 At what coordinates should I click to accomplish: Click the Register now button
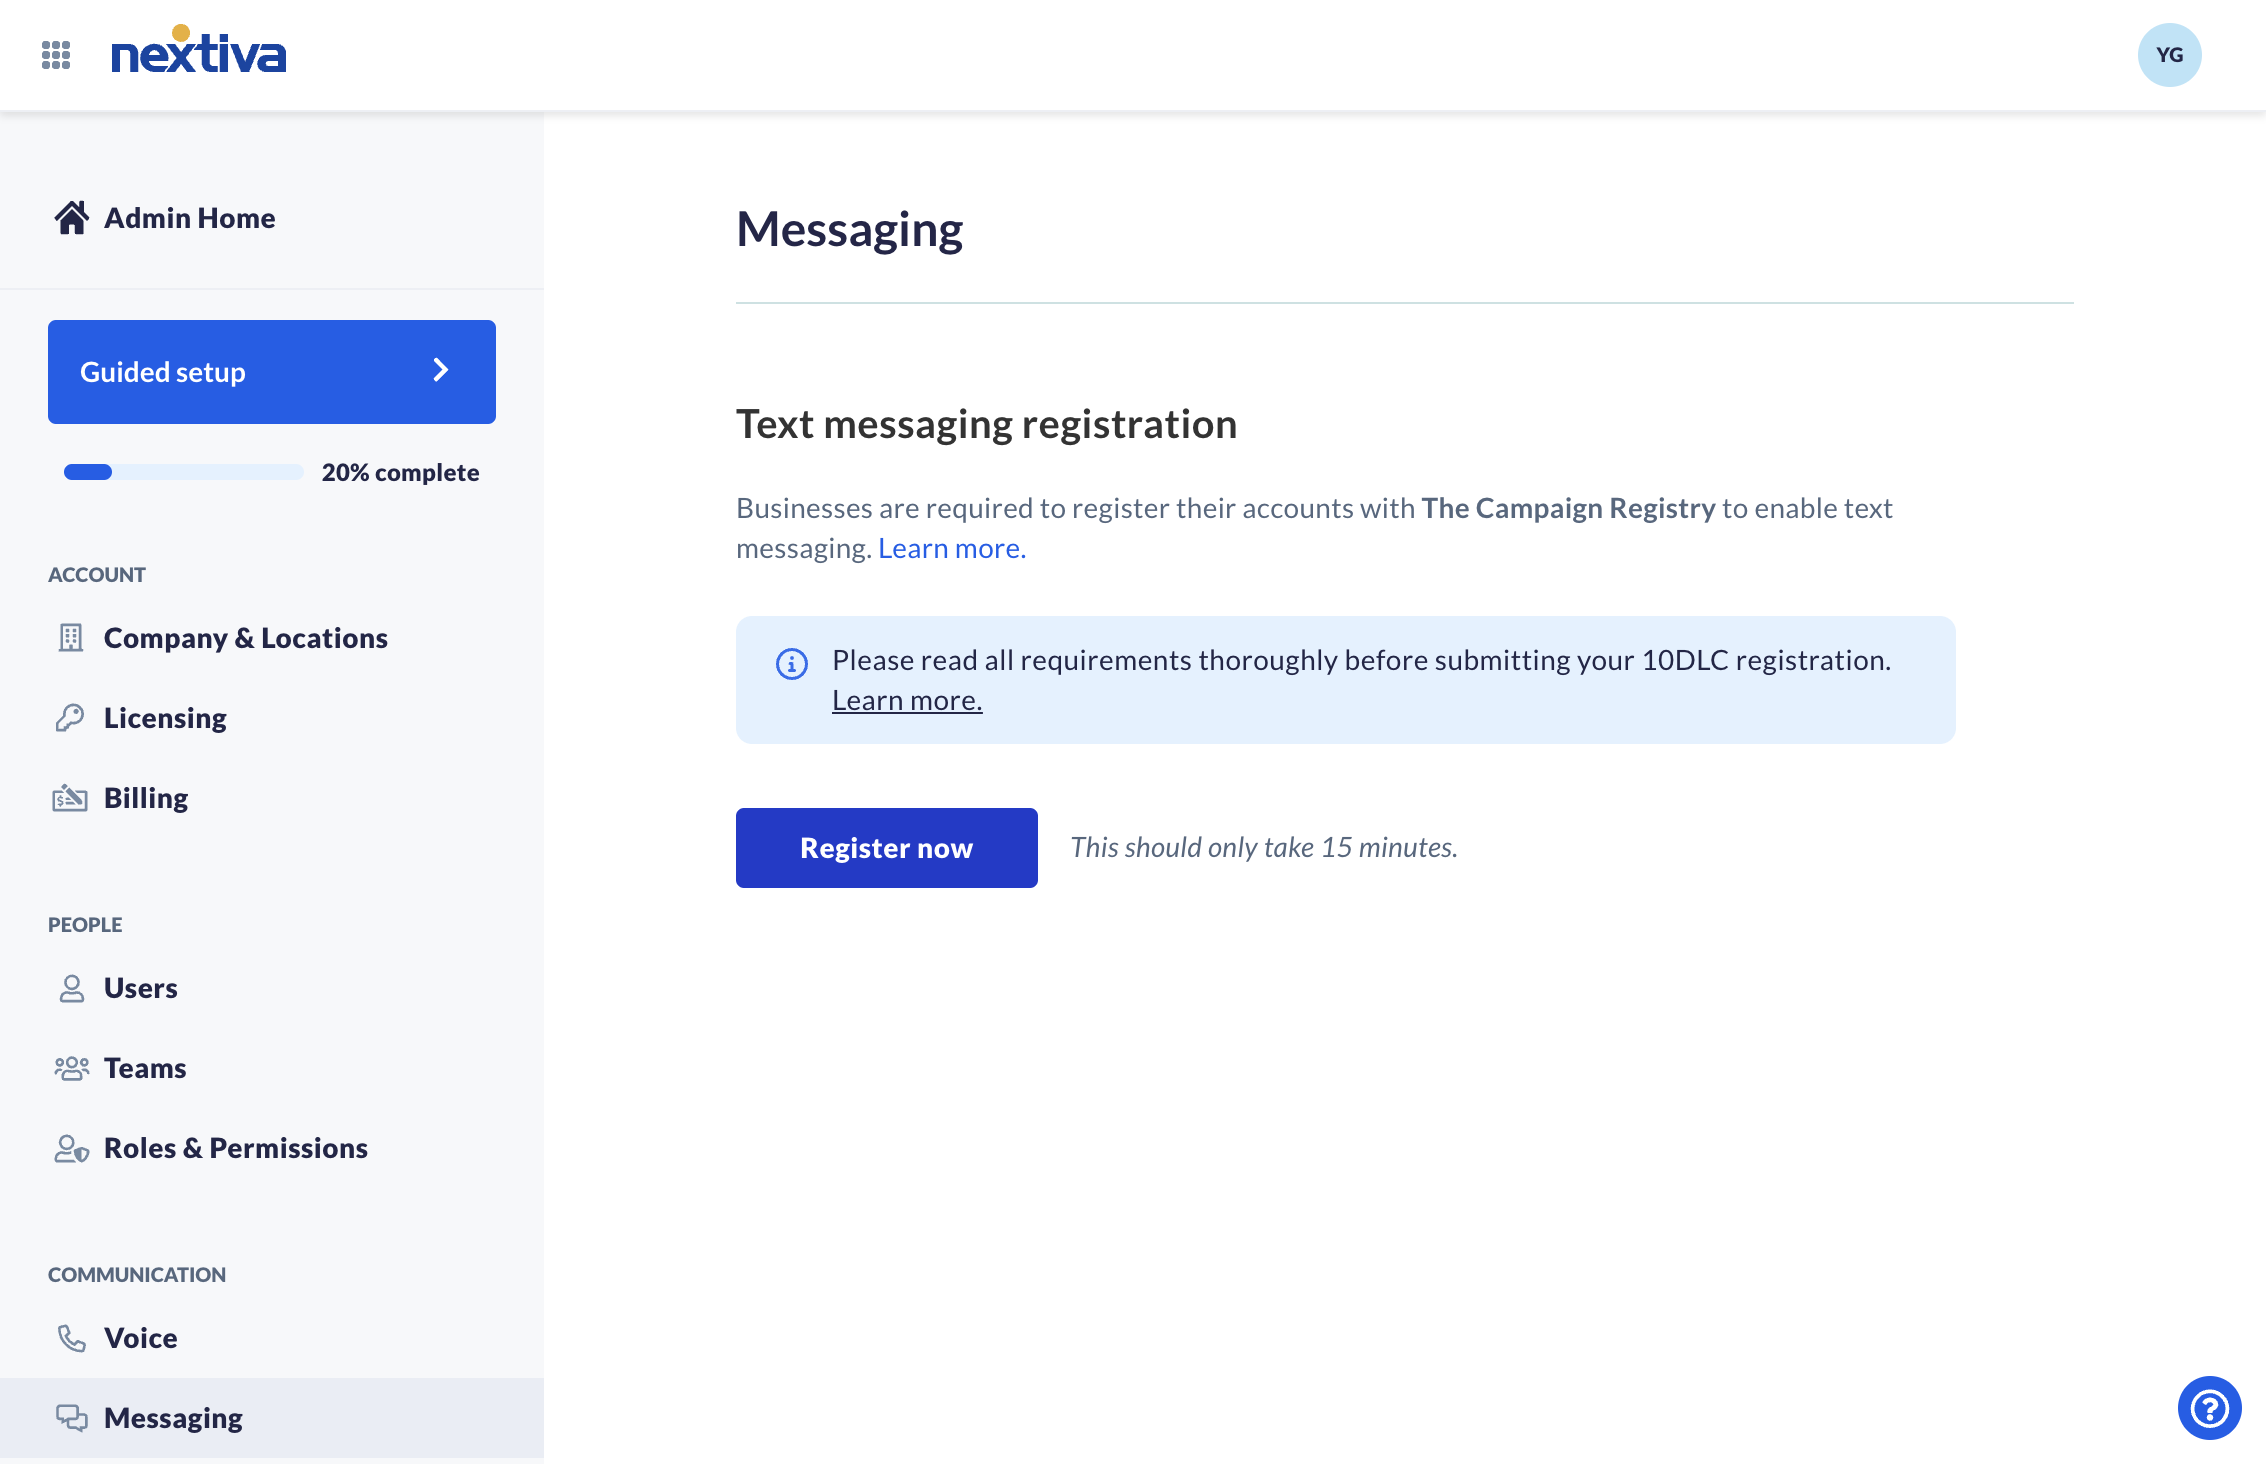(887, 848)
